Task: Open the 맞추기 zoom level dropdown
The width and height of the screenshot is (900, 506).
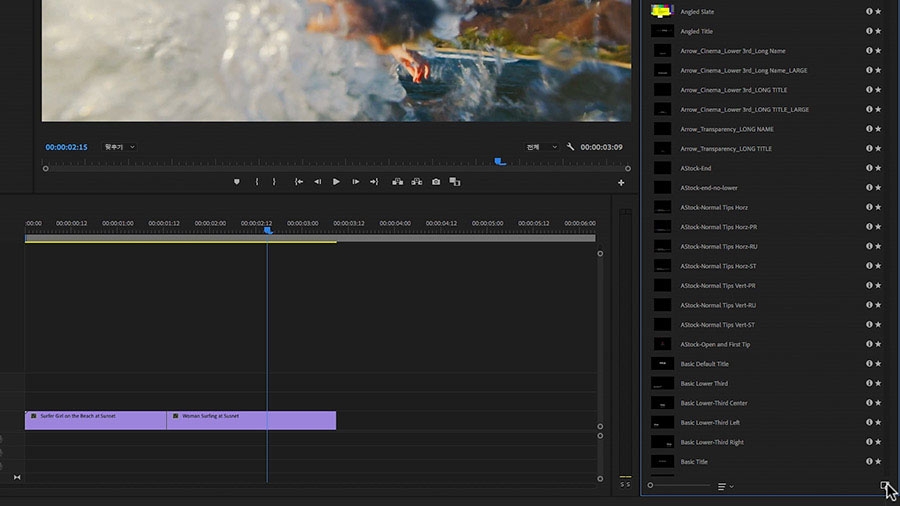Action: pyautogui.click(x=119, y=147)
